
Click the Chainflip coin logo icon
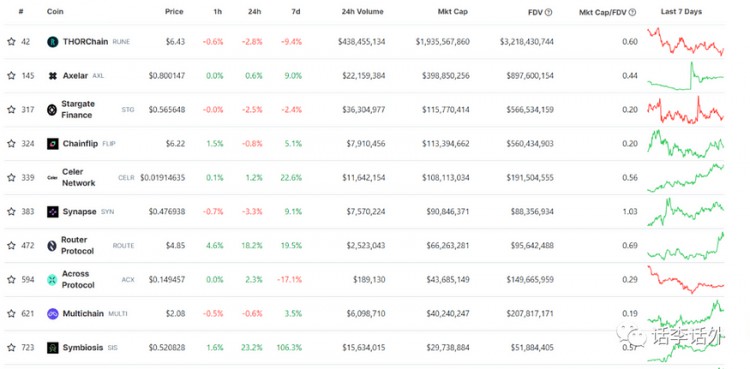(x=53, y=144)
